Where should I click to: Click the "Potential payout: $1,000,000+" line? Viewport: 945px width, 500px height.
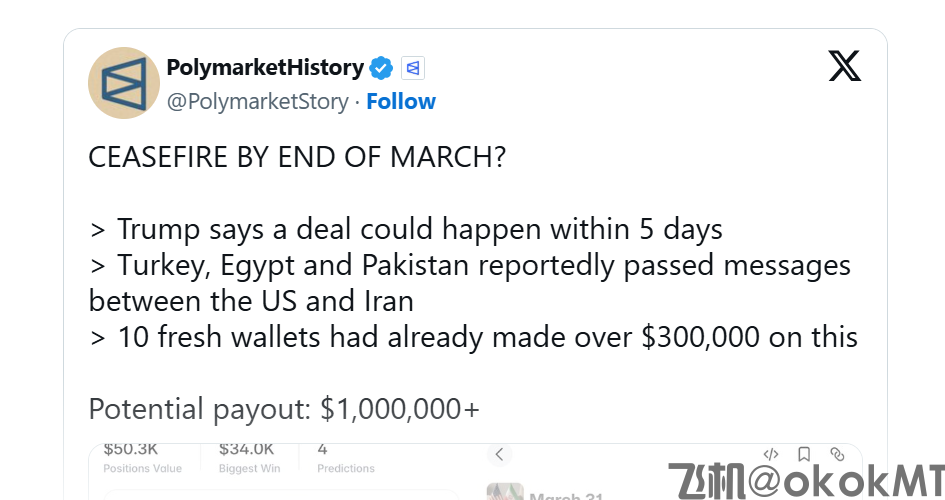(x=284, y=409)
